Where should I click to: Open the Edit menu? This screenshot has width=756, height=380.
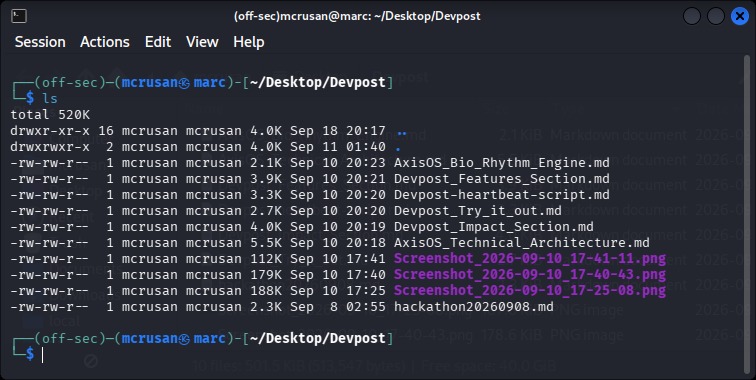158,42
